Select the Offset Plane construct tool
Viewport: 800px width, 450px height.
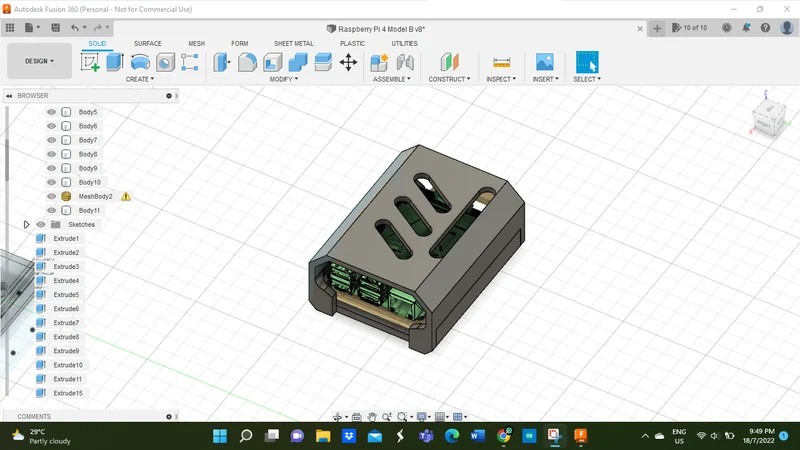(449, 62)
